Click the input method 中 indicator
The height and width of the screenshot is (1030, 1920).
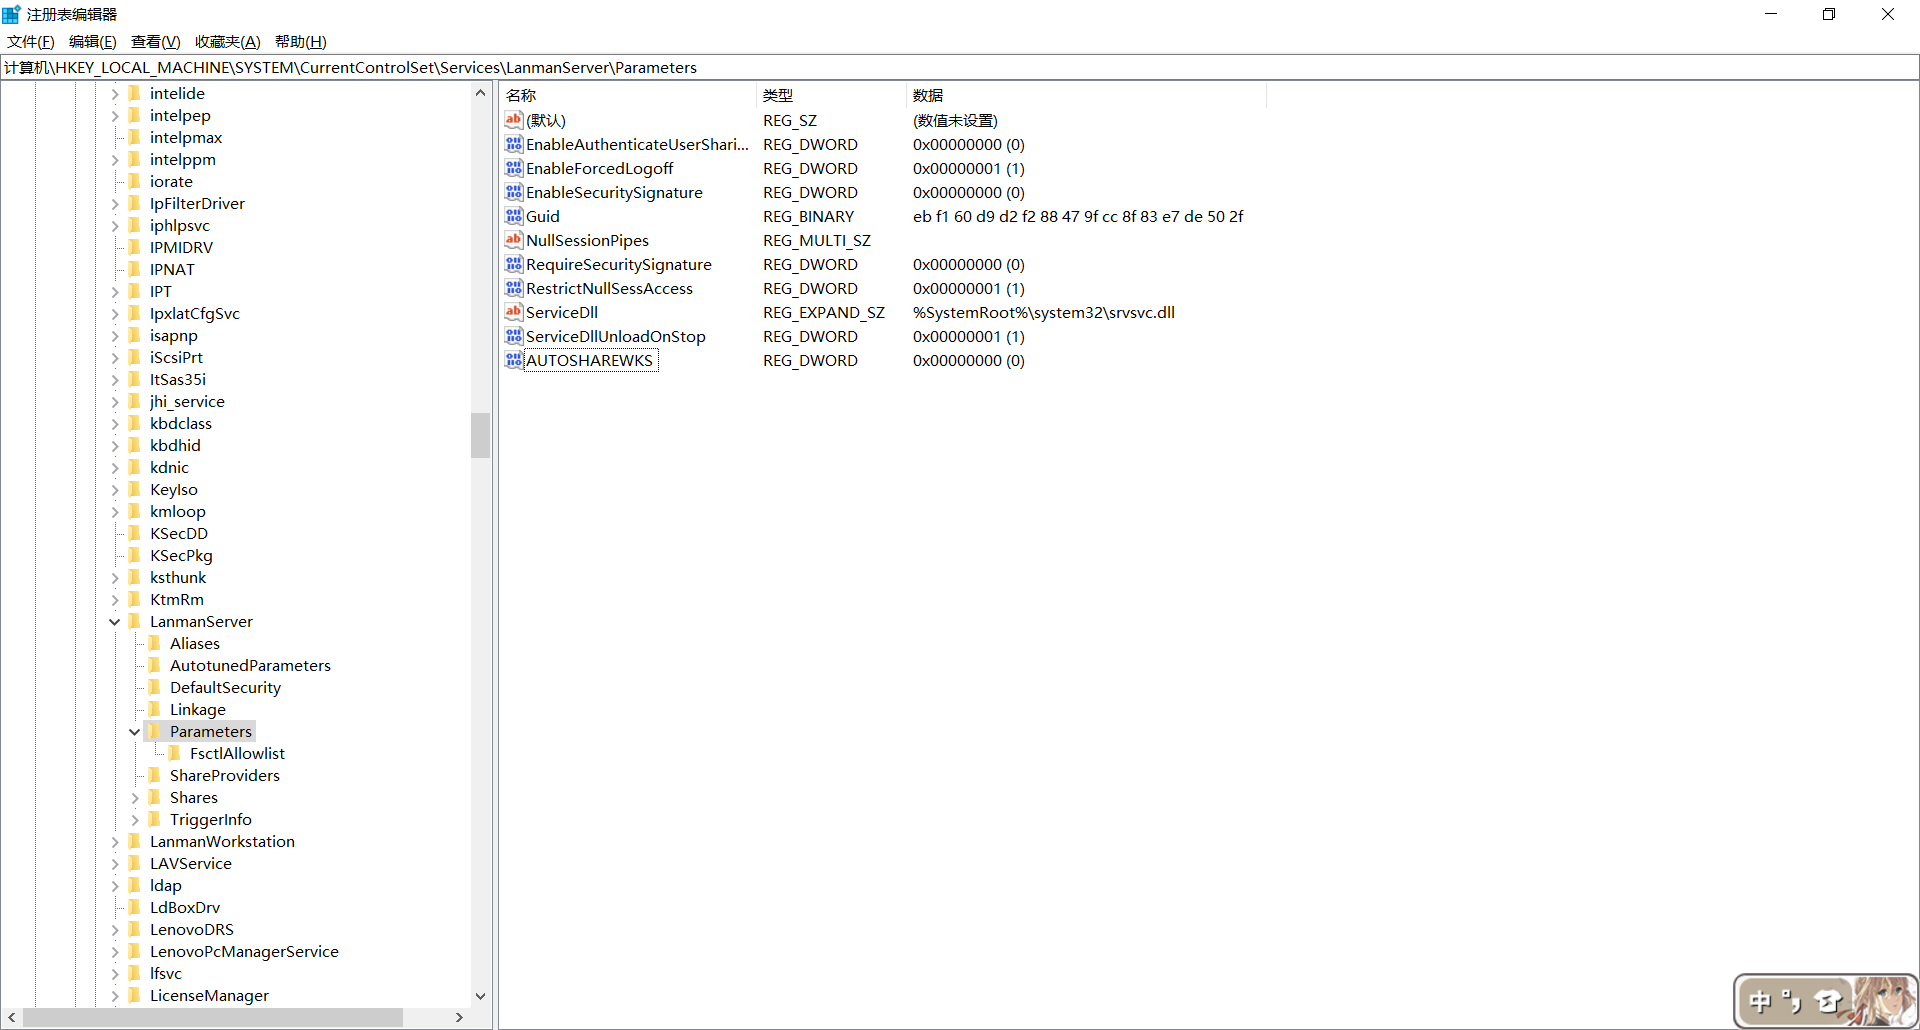coord(1761,1001)
